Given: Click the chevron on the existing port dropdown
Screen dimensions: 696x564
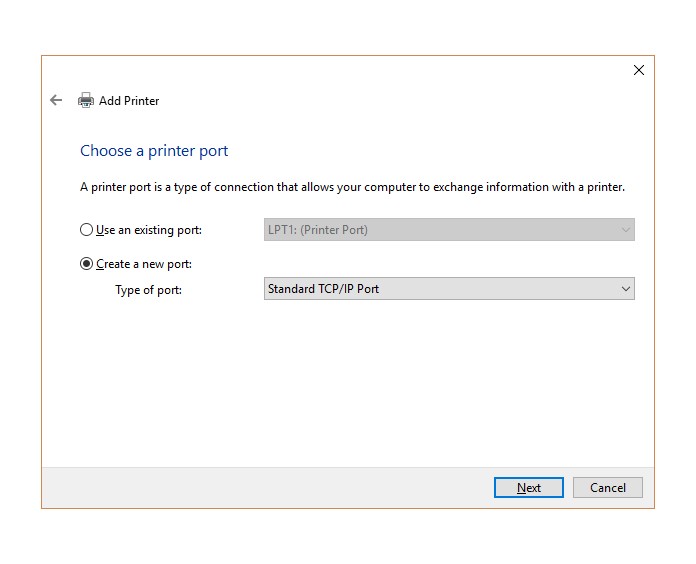Looking at the screenshot, I should click(x=626, y=230).
